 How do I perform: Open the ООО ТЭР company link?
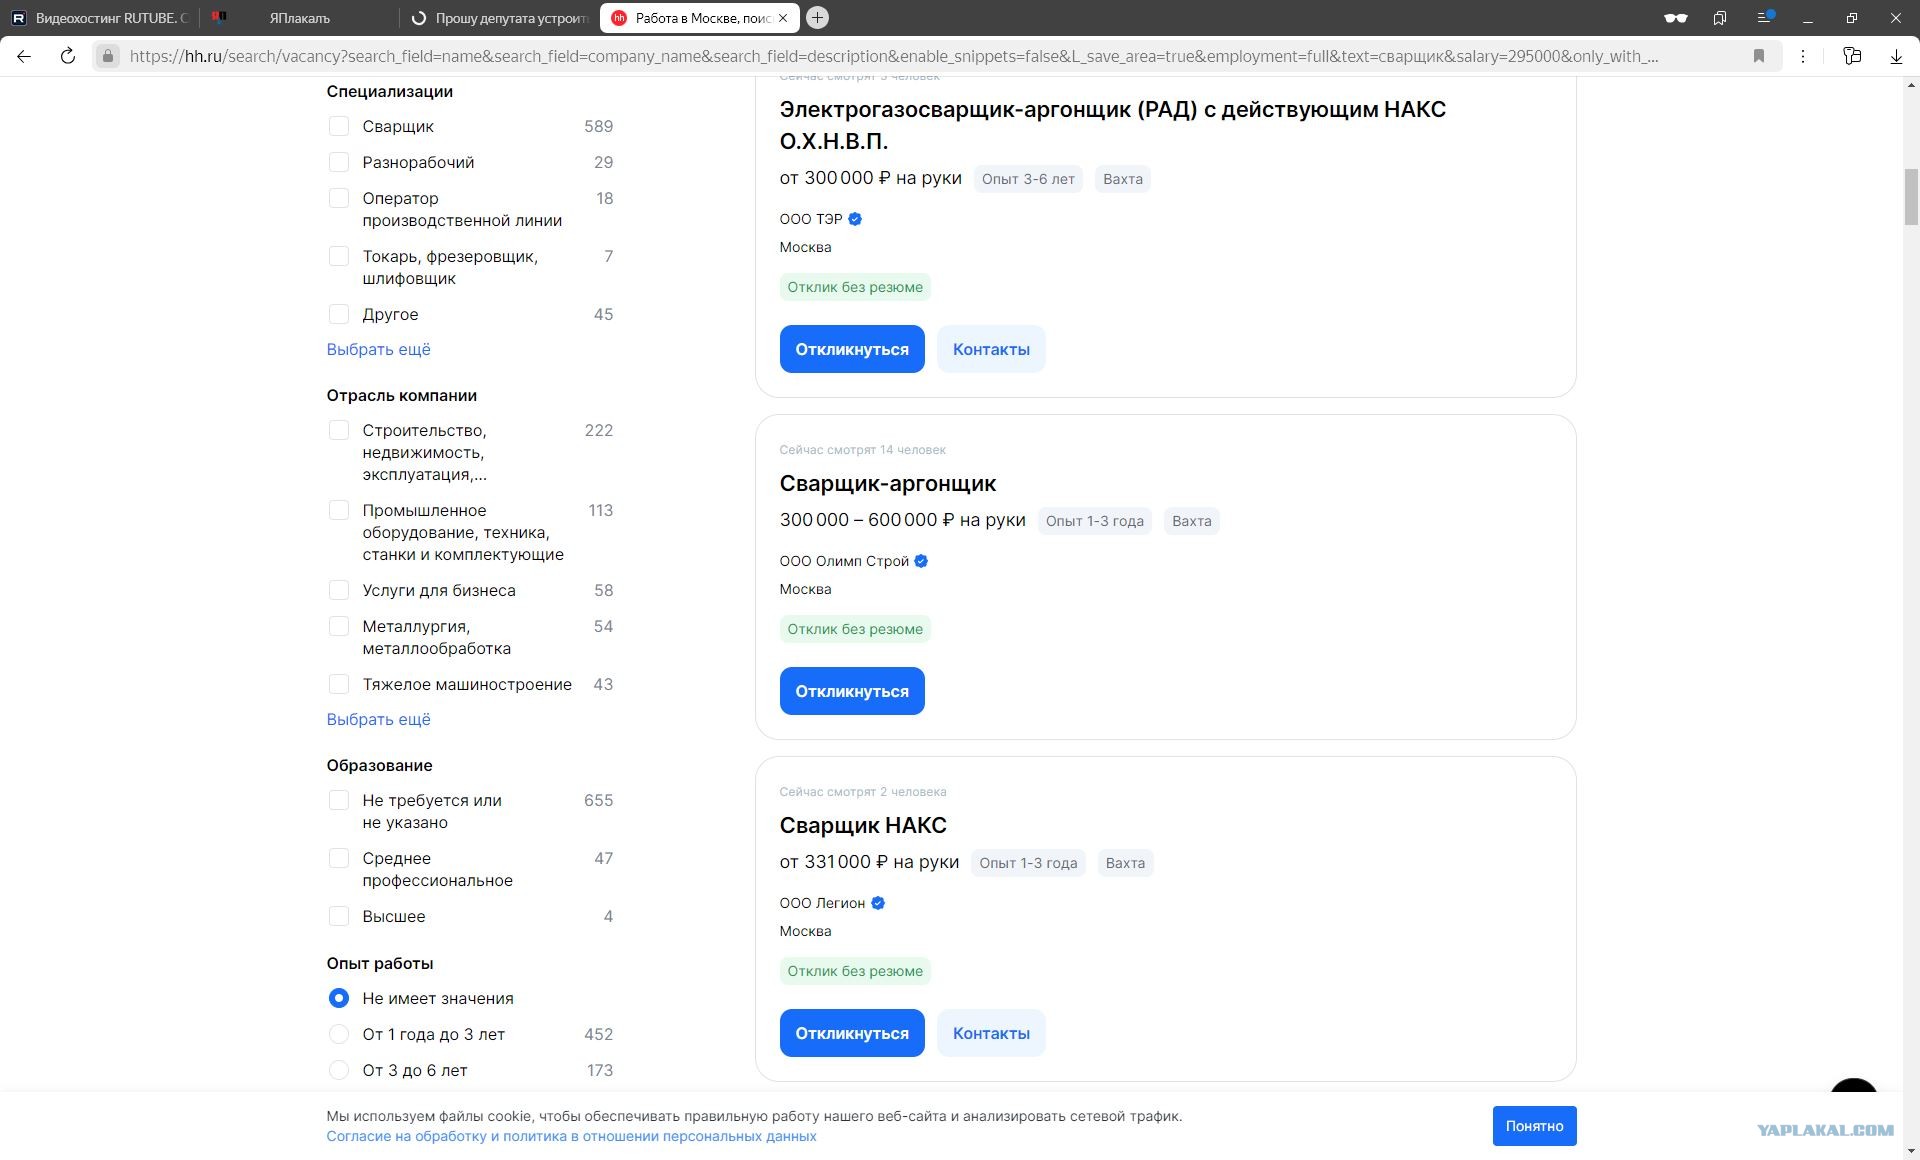coord(811,219)
